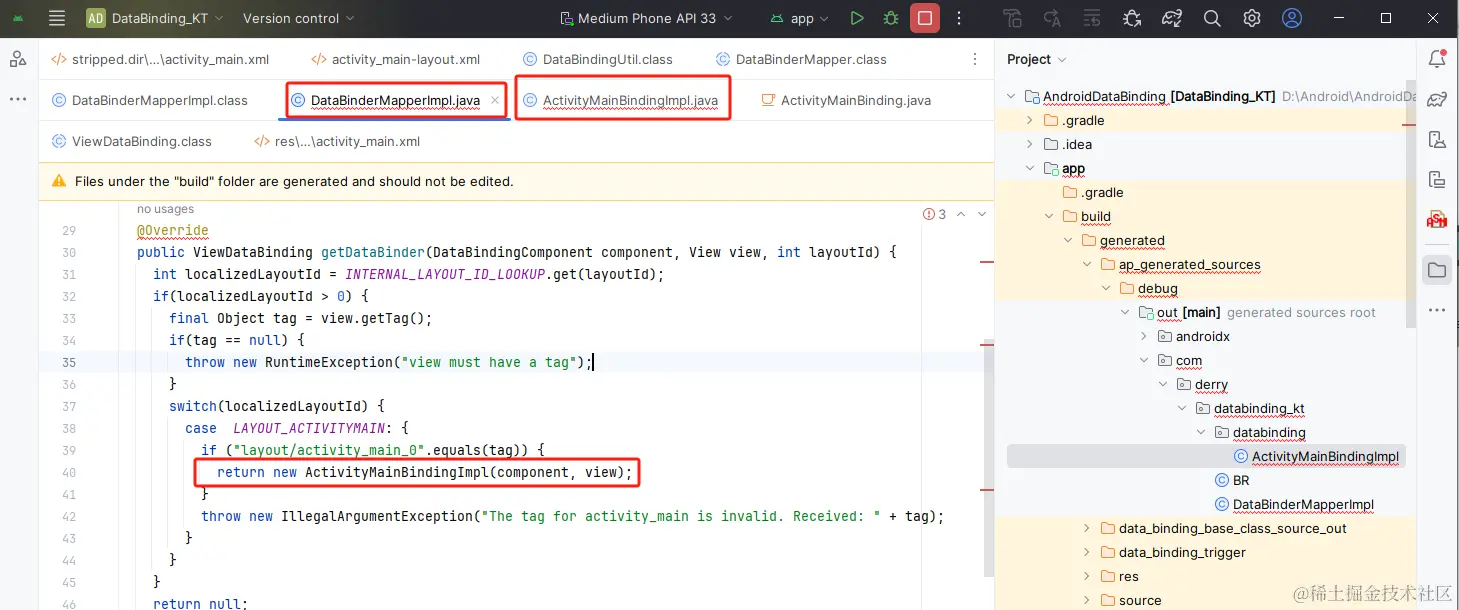
Task: Open the Version control dropdown
Action: click(x=298, y=18)
